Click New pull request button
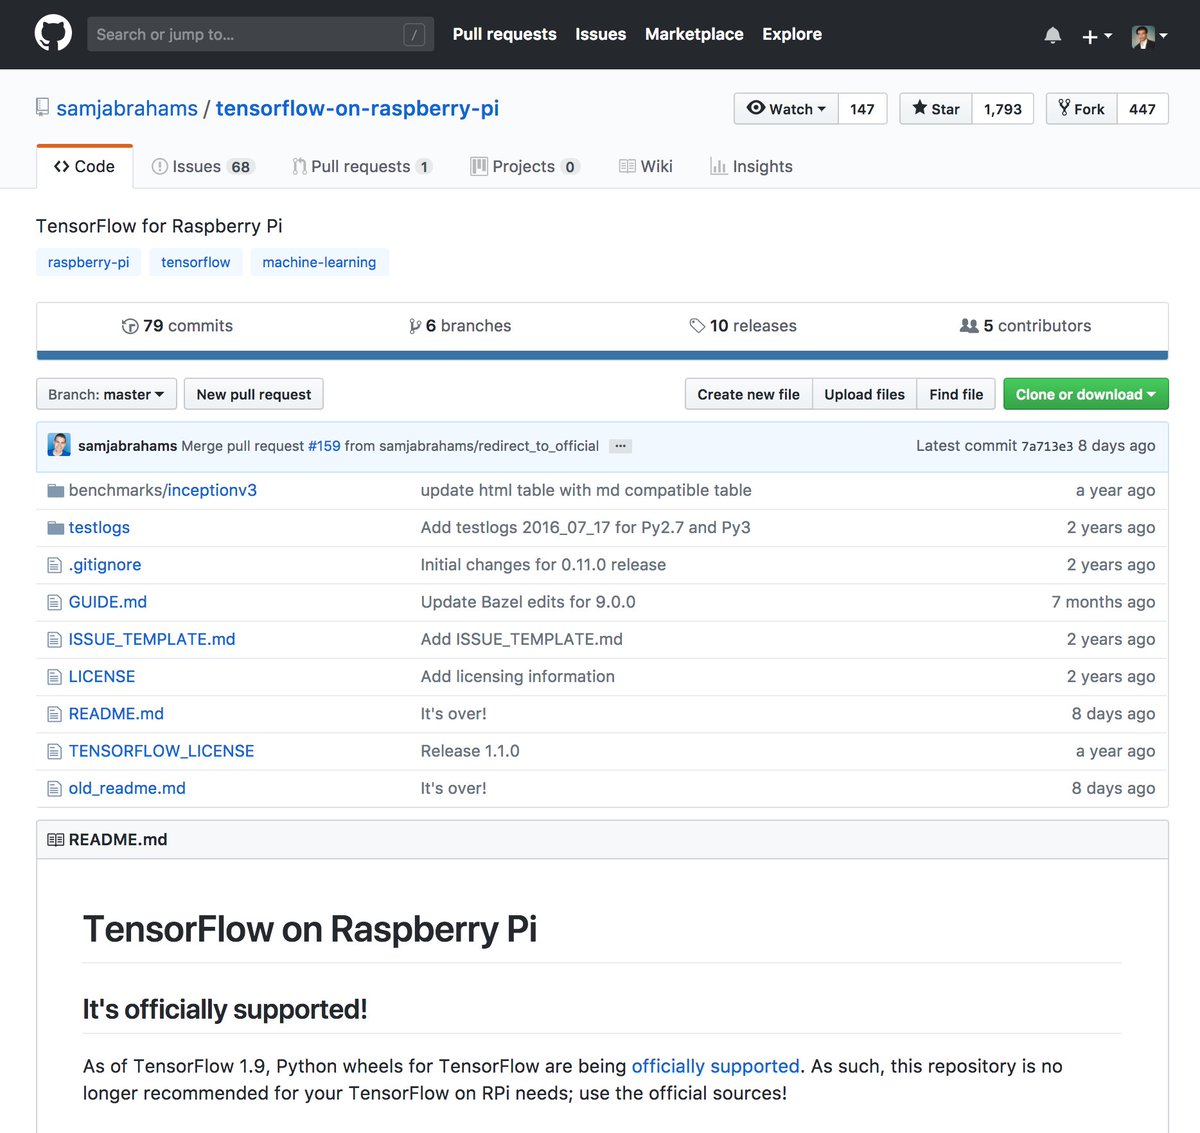Screen dimensions: 1200x1133 tap(254, 394)
